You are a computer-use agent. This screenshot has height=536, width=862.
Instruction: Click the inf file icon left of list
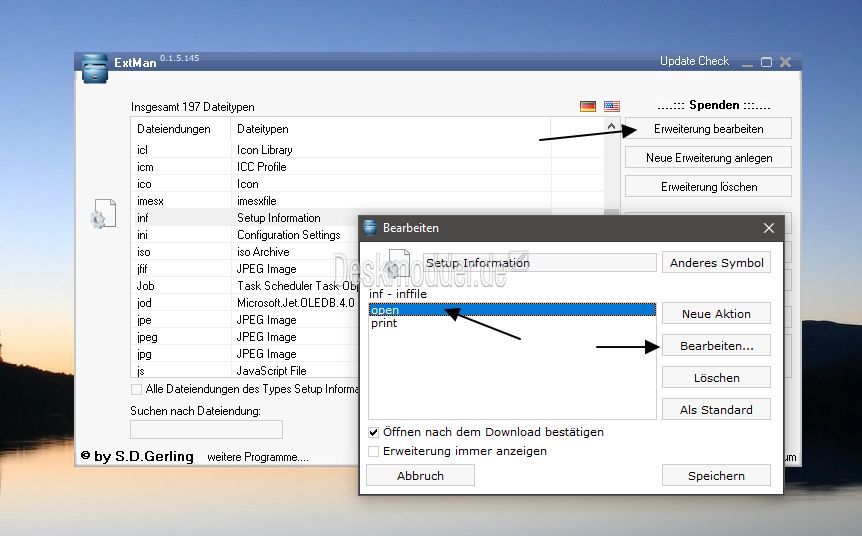[x=103, y=213]
